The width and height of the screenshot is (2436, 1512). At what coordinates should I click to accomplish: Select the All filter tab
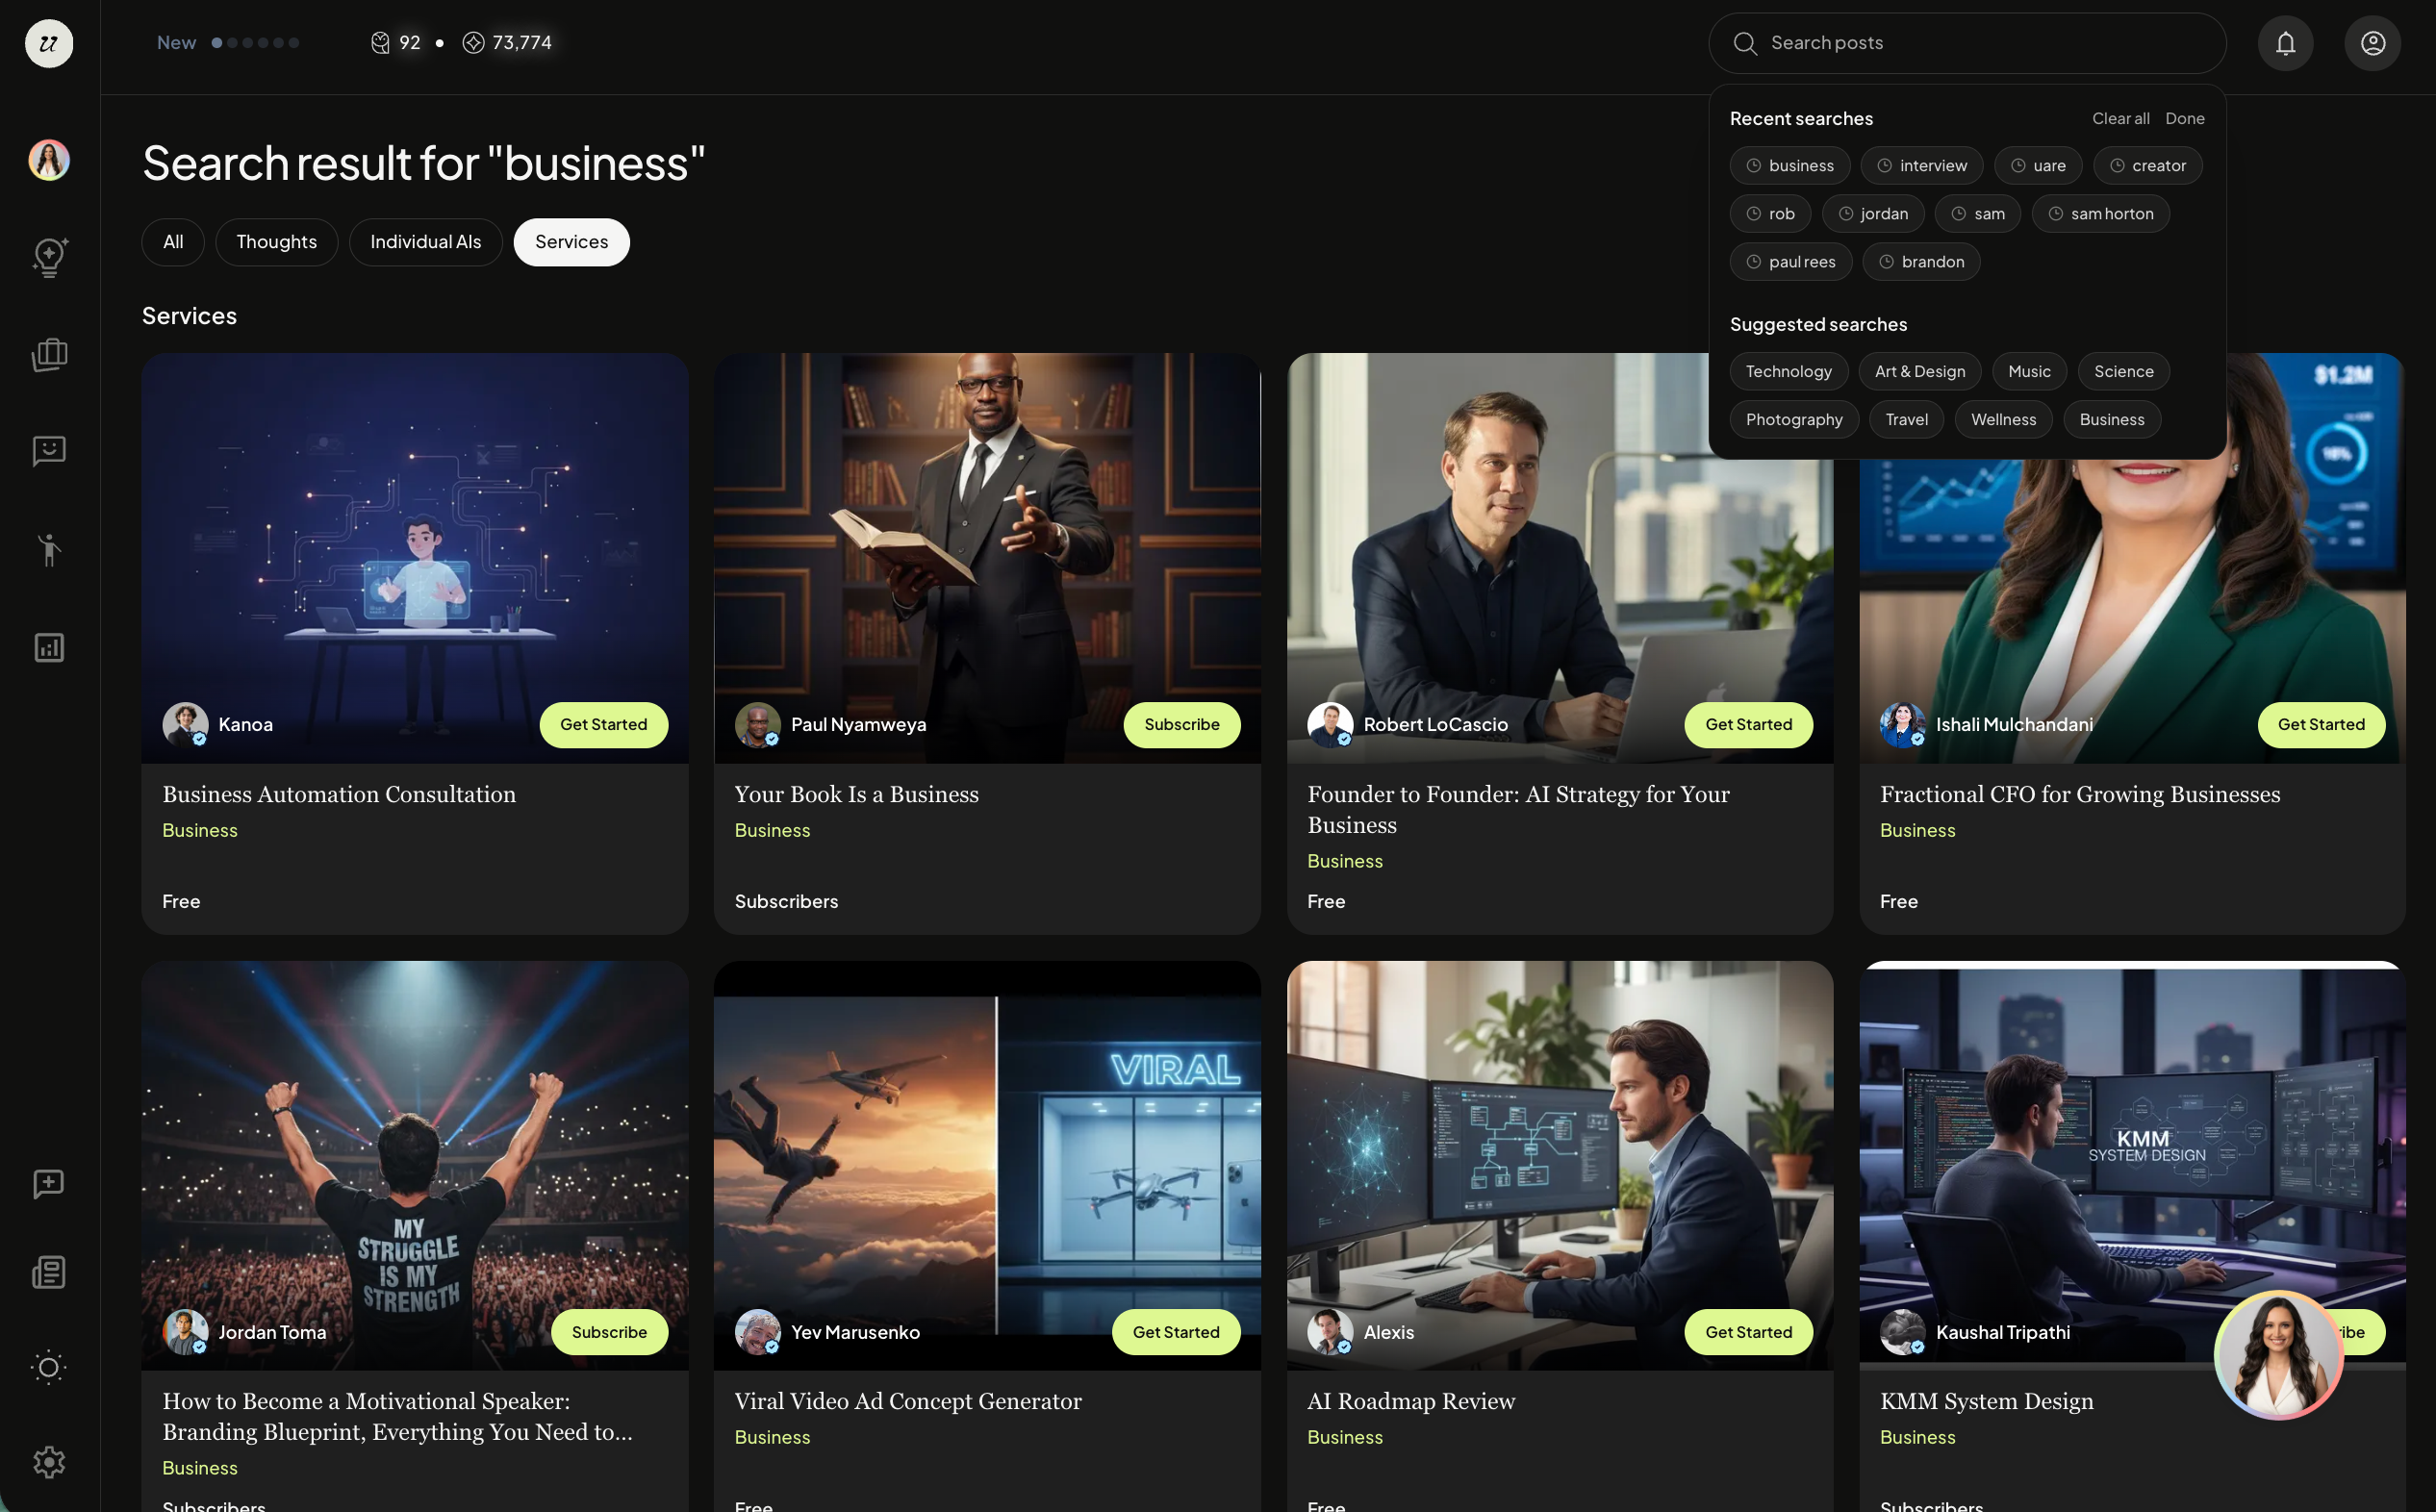173,242
